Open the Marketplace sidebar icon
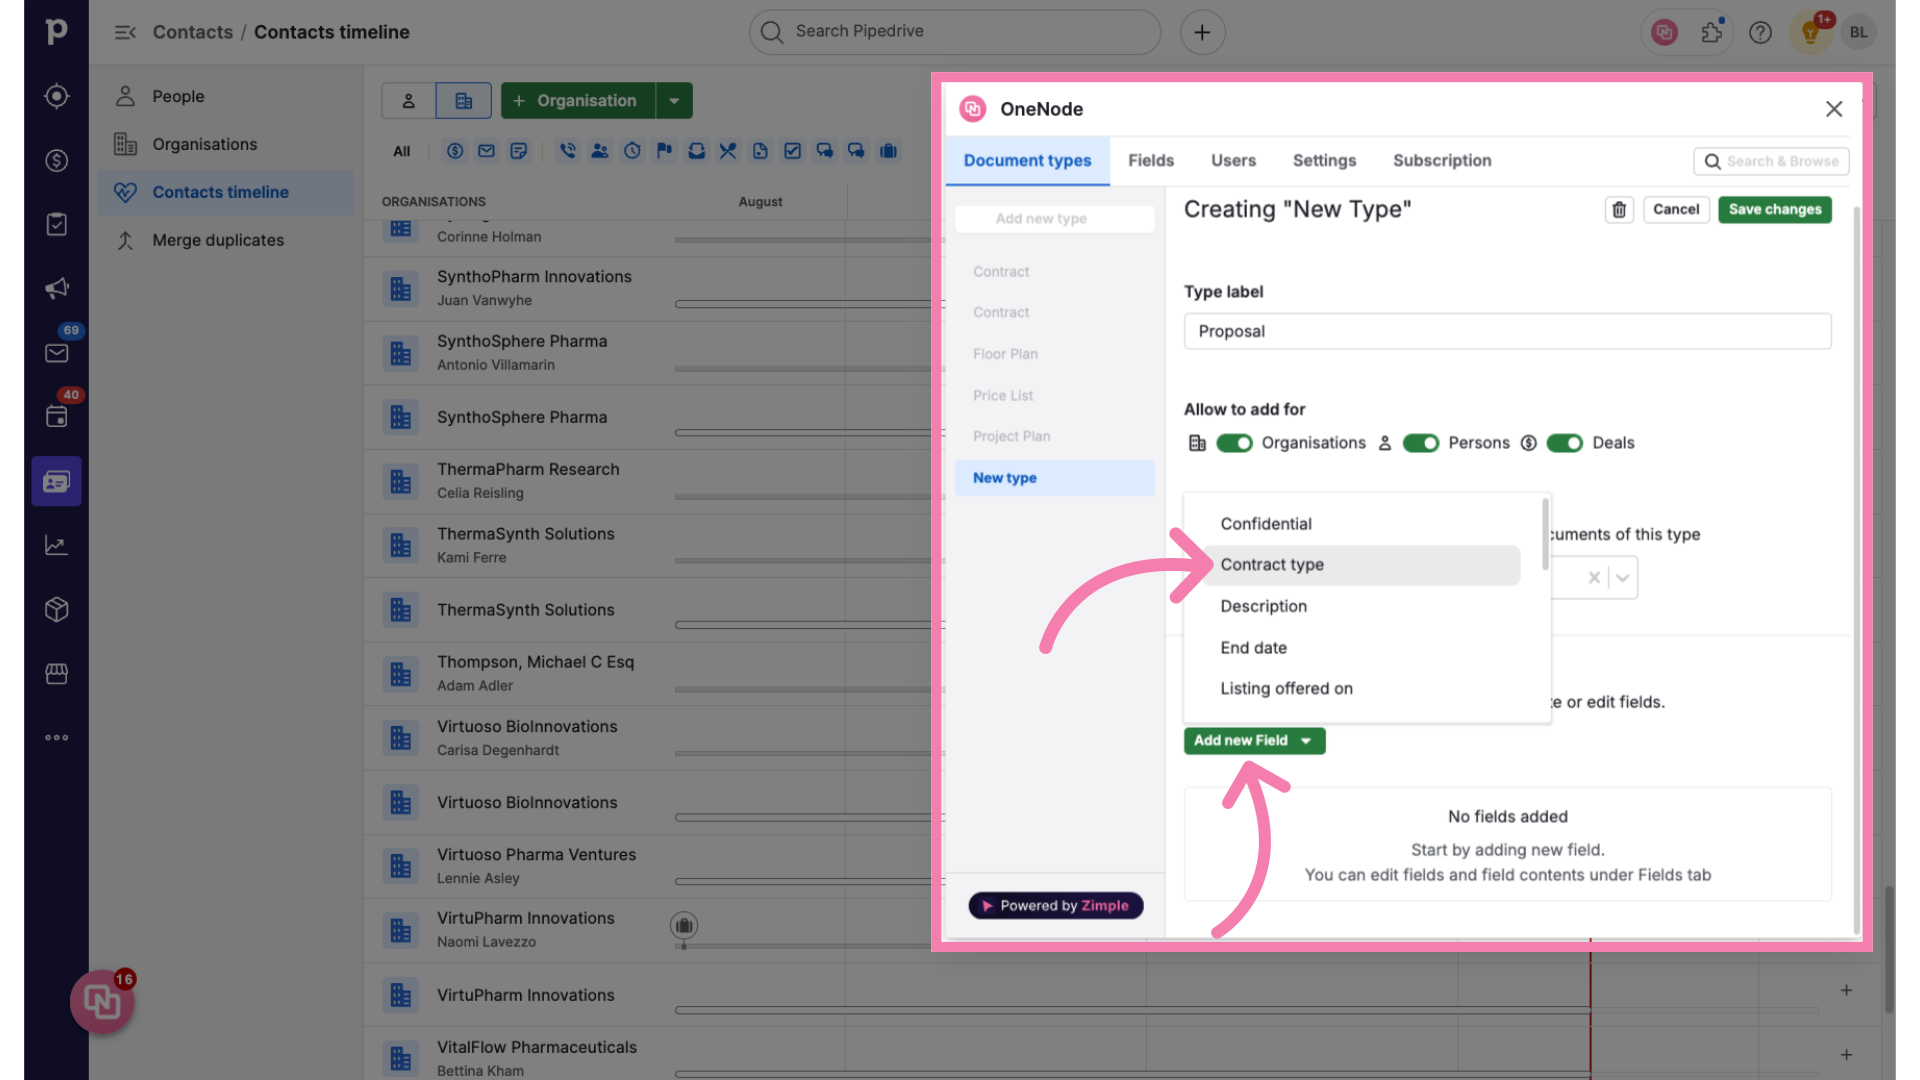1920x1080 pixels. click(x=58, y=675)
